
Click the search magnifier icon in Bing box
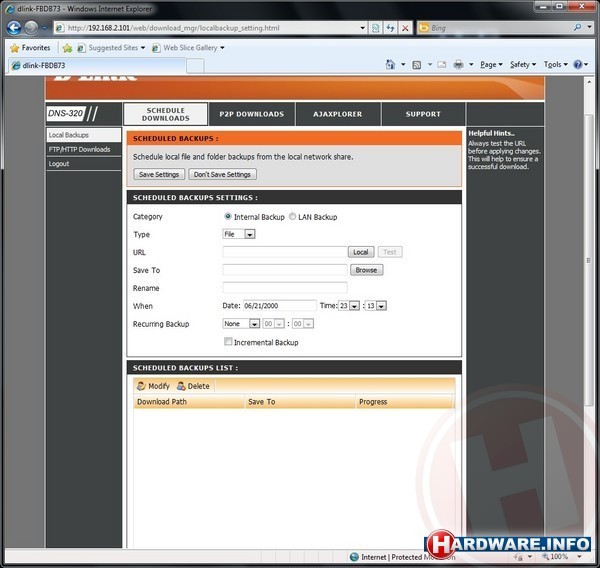[577, 28]
